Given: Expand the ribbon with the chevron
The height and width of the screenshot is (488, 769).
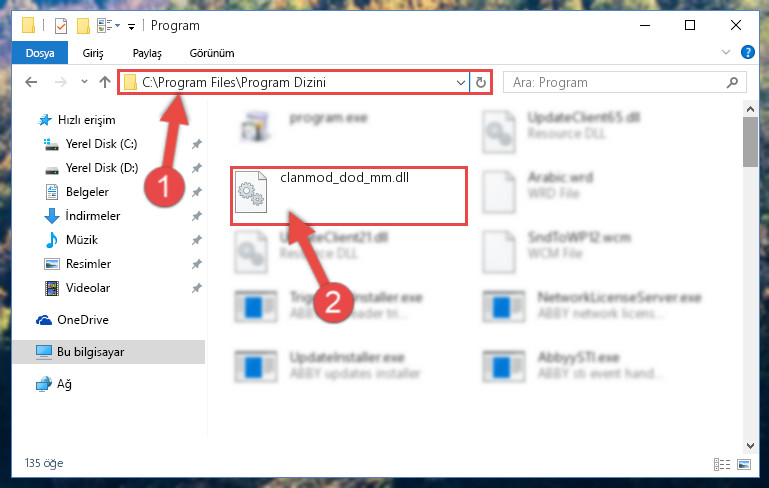Looking at the screenshot, I should coord(726,52).
